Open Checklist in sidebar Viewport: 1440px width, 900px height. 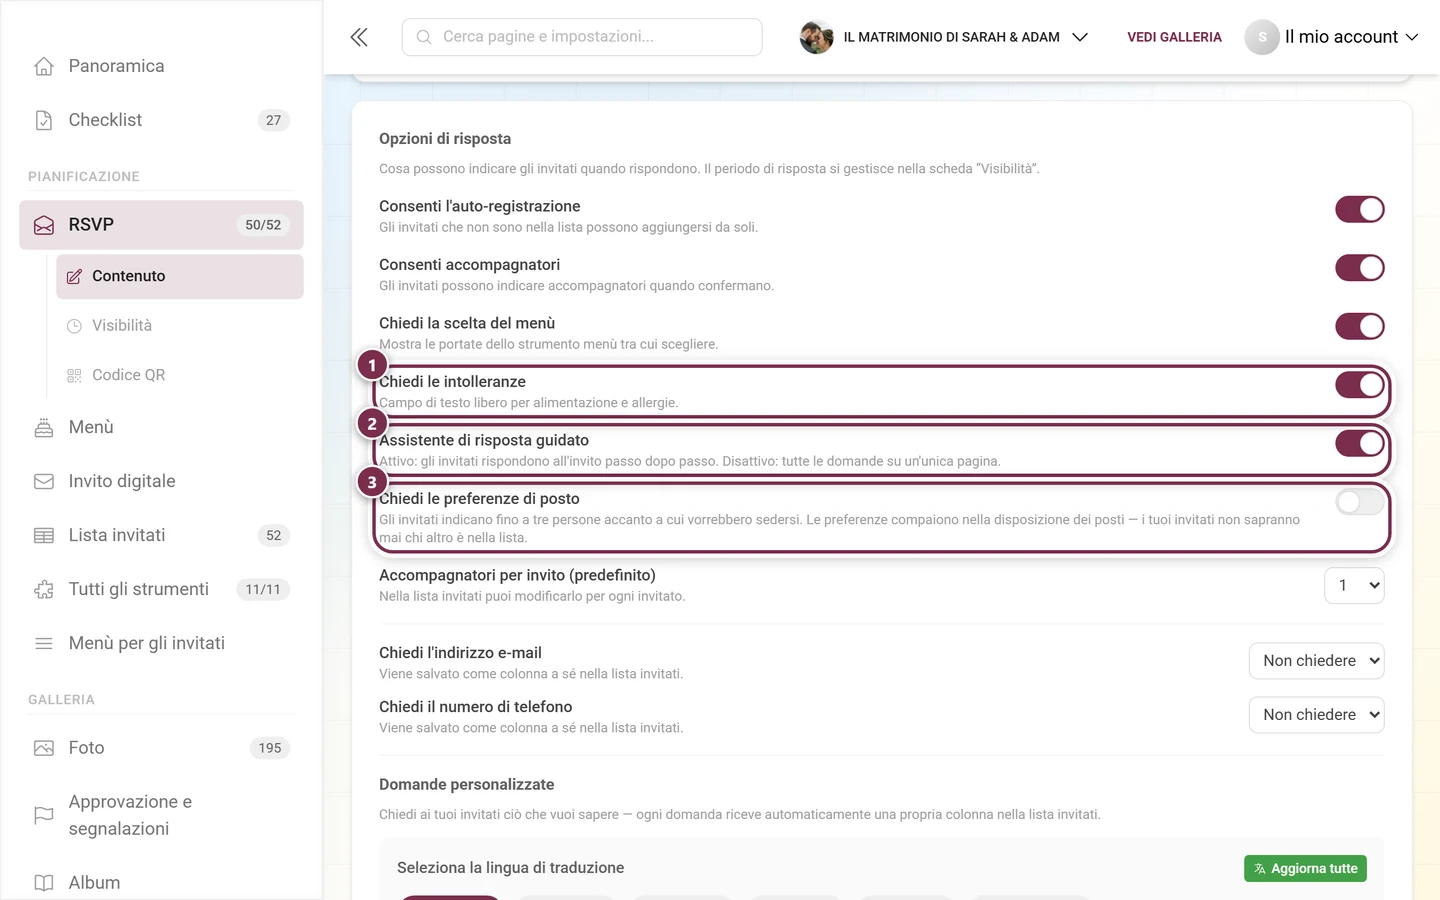[161, 120]
